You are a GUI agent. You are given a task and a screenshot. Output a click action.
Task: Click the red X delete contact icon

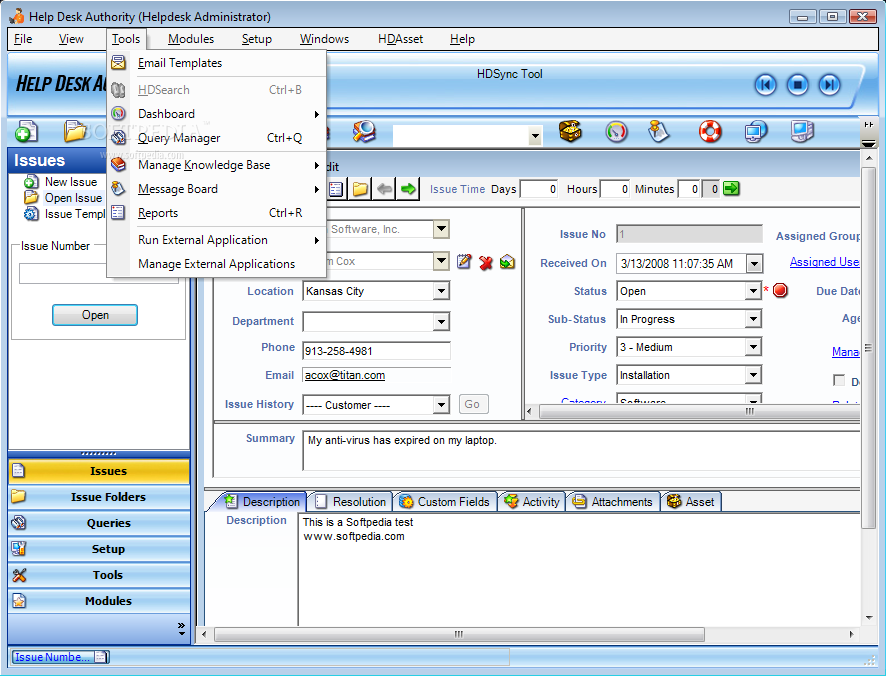point(485,262)
